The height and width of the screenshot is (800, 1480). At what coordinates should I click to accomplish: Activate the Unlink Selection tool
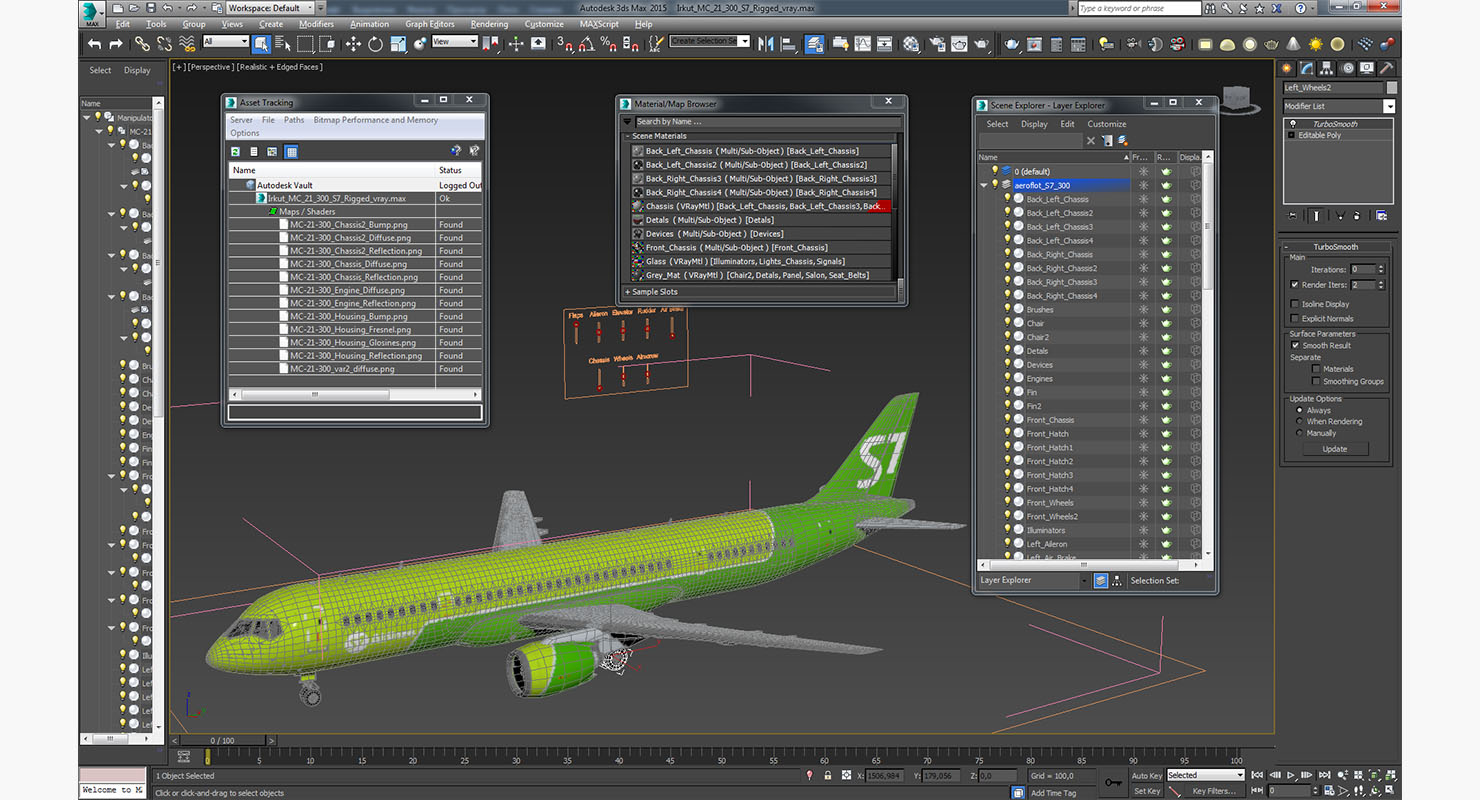coord(164,44)
